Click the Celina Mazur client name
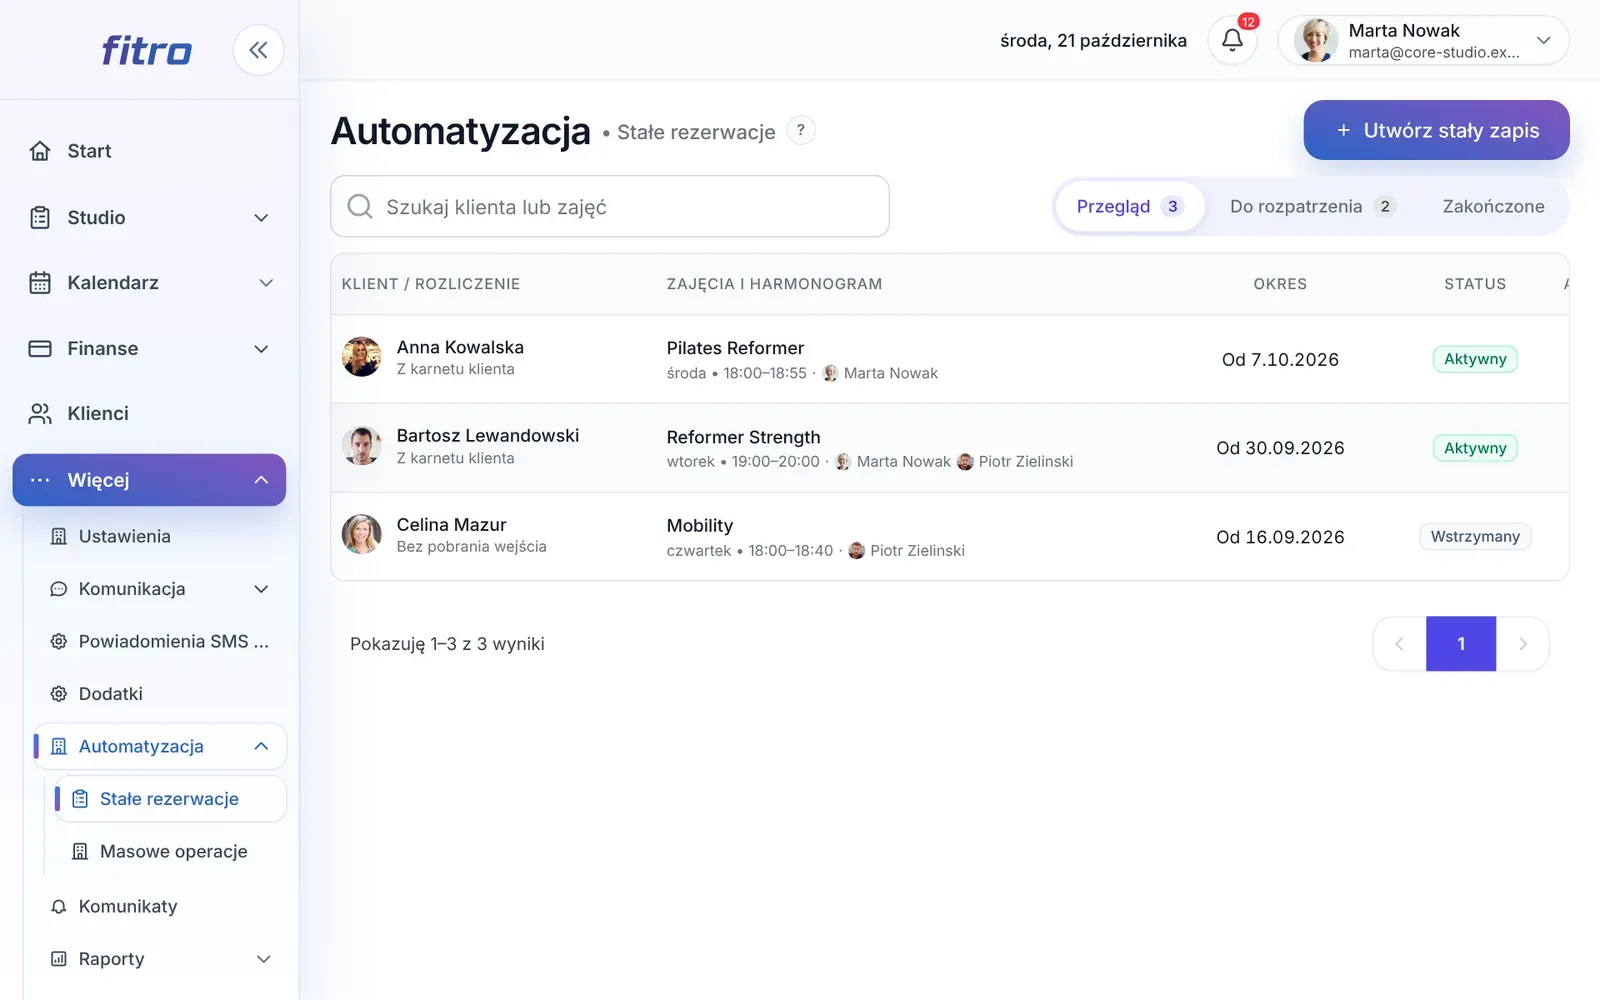This screenshot has width=1600, height=1000. 451,525
